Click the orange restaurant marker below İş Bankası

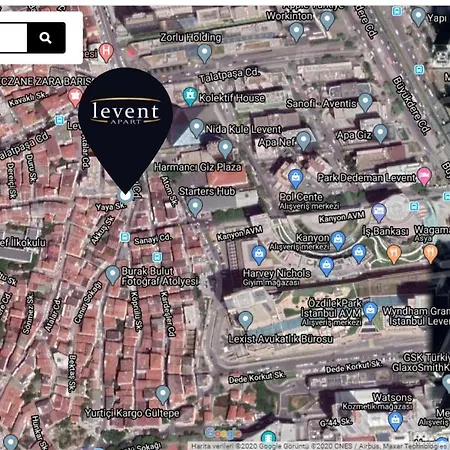click(394, 254)
